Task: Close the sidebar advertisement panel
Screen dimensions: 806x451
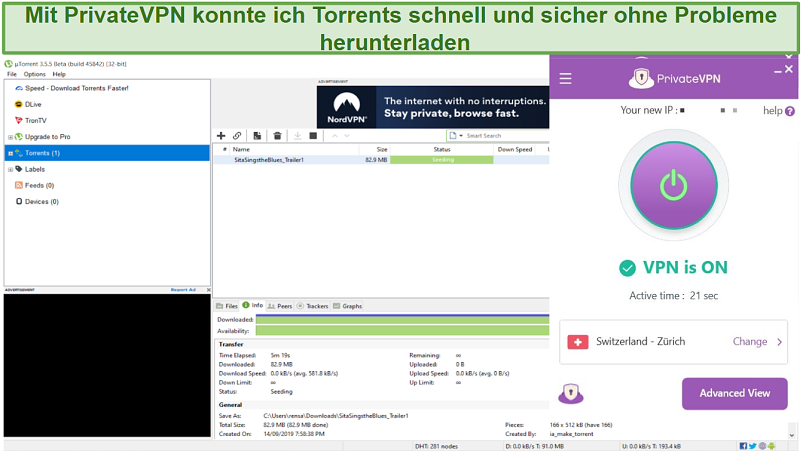Action: (208, 290)
